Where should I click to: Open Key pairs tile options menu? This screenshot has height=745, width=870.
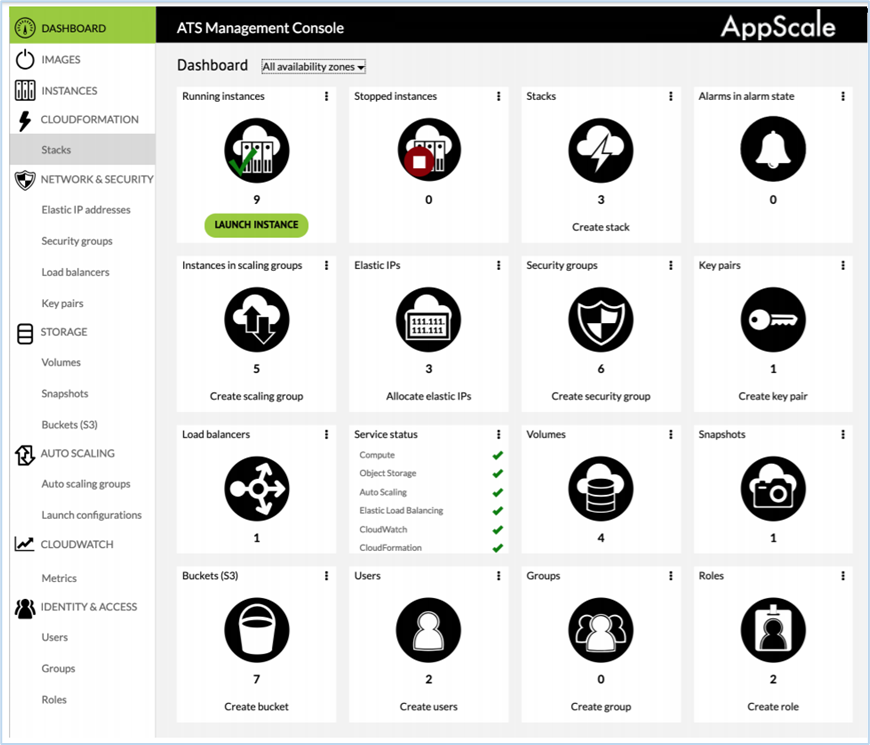(x=843, y=265)
